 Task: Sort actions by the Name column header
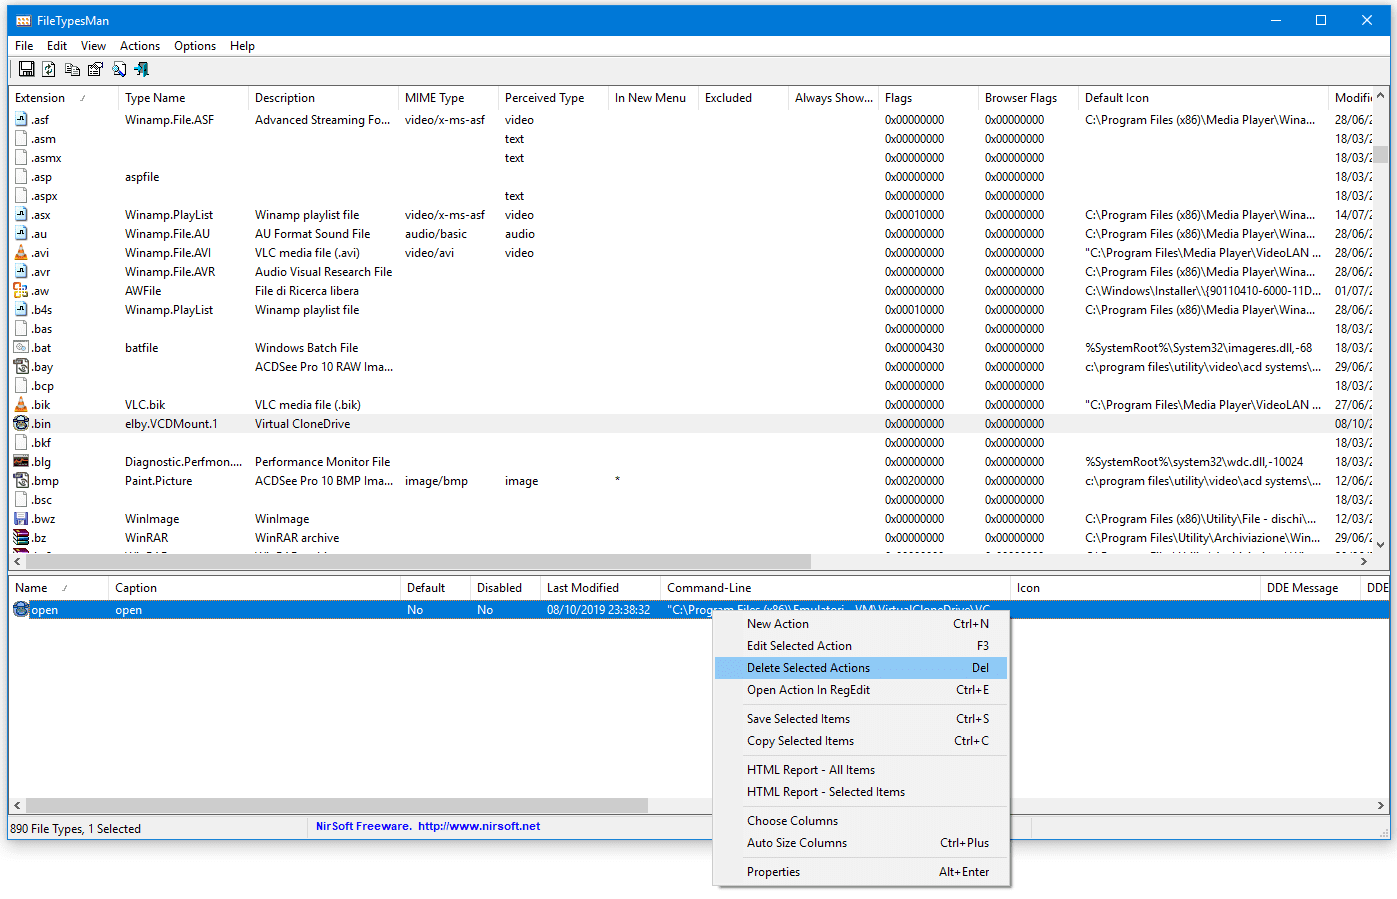(x=32, y=588)
